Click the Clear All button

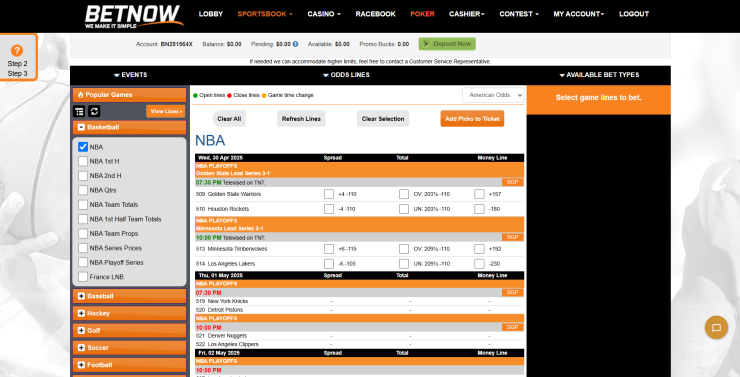(229, 119)
